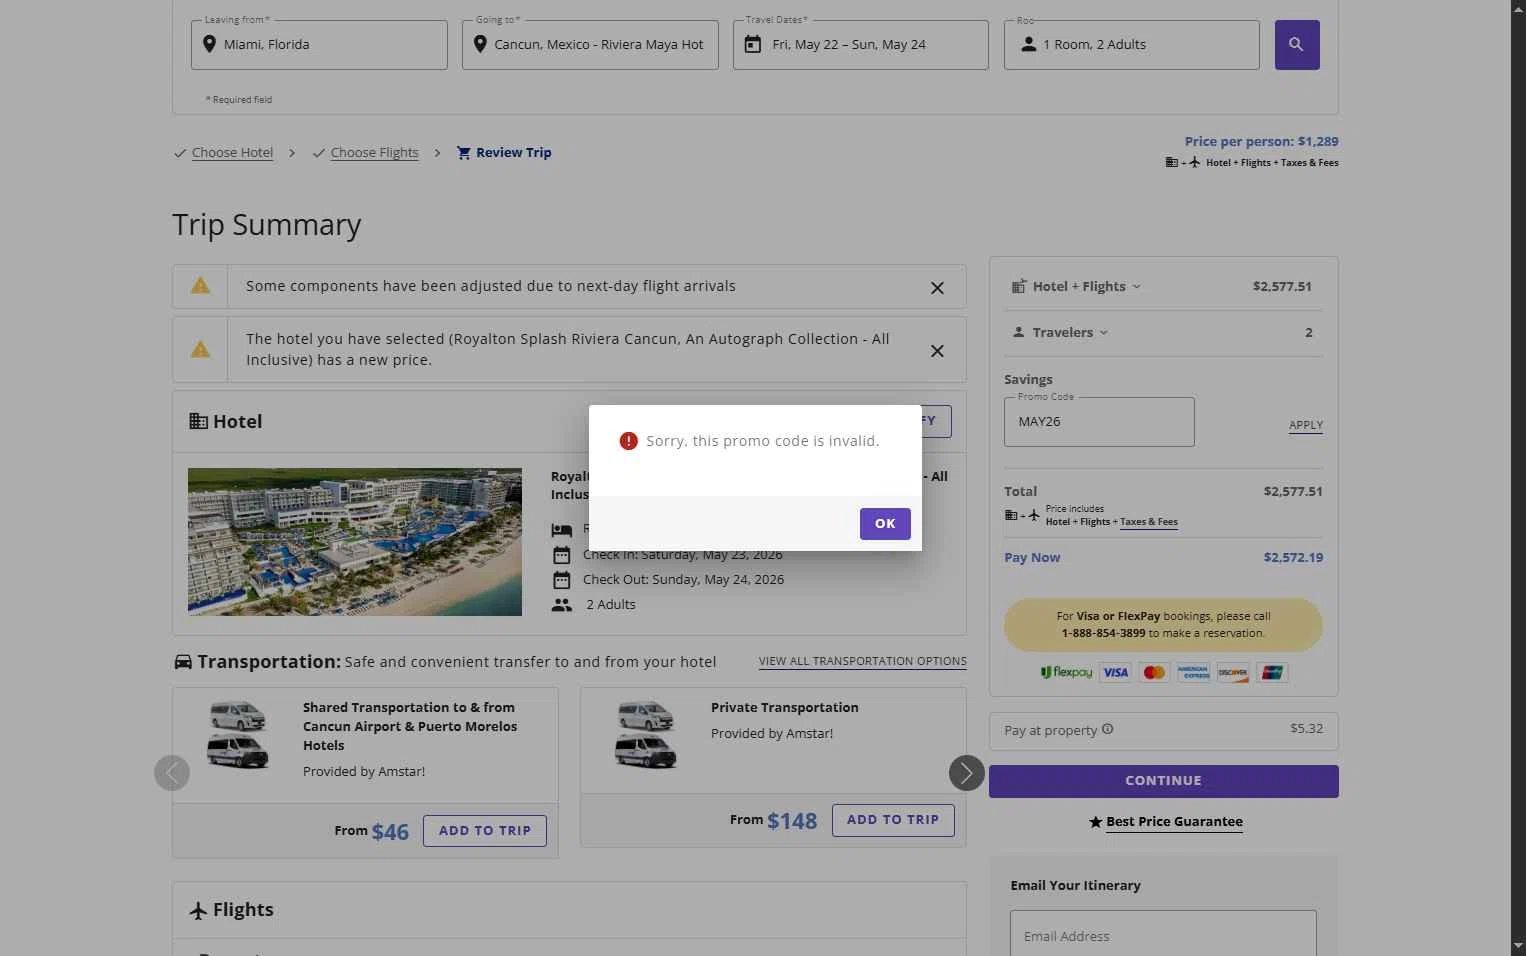Add $46 Shared Transportation to trip
The height and width of the screenshot is (956, 1526).
[485, 831]
